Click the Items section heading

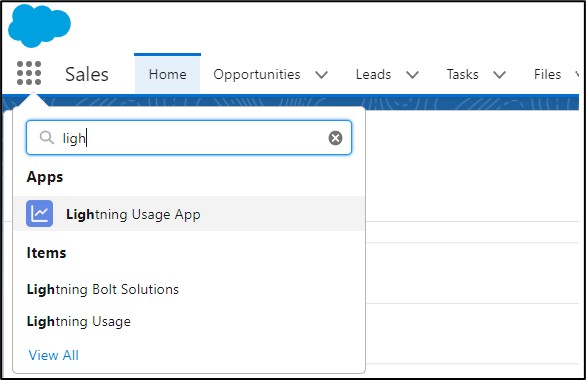46,253
